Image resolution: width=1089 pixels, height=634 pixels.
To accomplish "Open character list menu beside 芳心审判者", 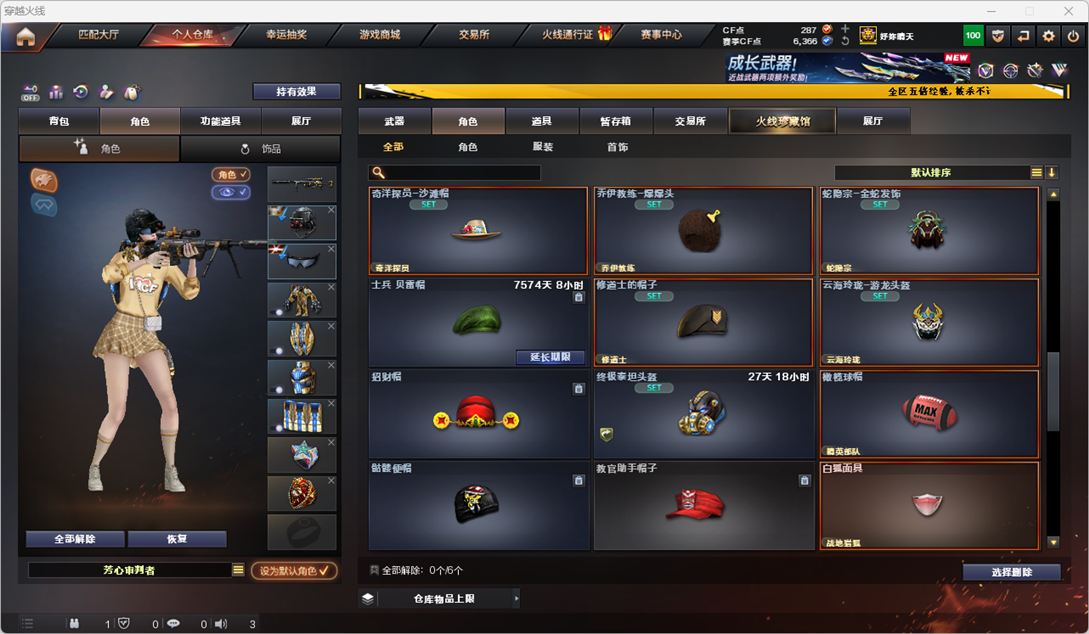I will [x=238, y=569].
